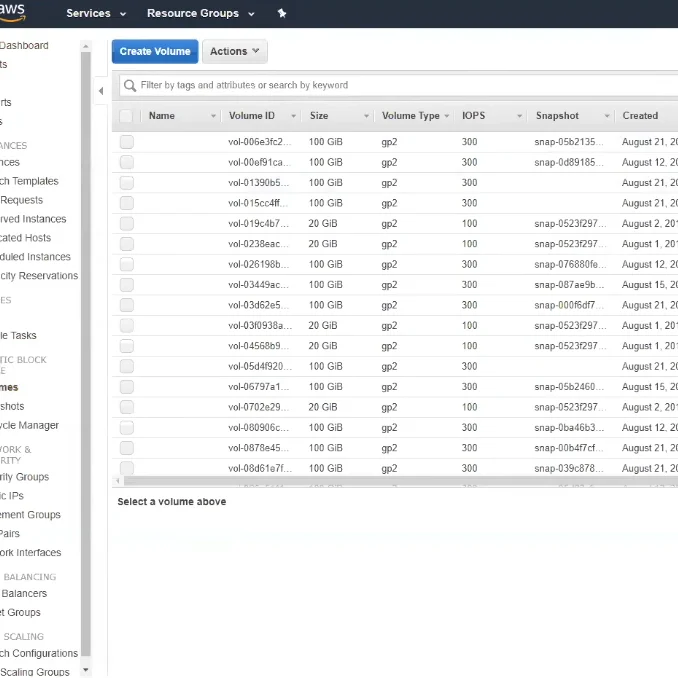Screen dimensions: 678x678
Task: Collapse the navigation pane arrow
Action: (101, 91)
